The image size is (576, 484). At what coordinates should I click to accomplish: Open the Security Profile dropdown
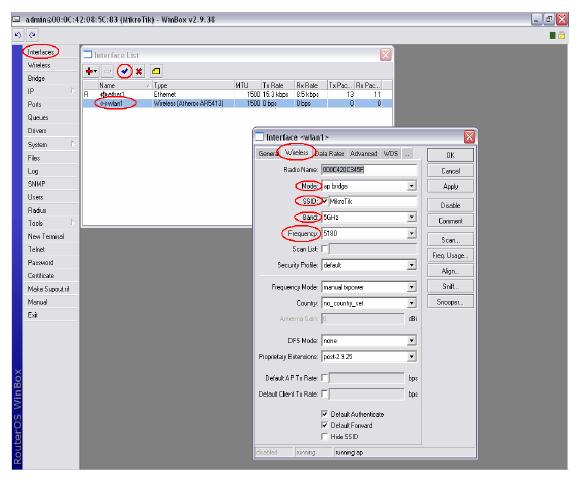click(x=411, y=265)
